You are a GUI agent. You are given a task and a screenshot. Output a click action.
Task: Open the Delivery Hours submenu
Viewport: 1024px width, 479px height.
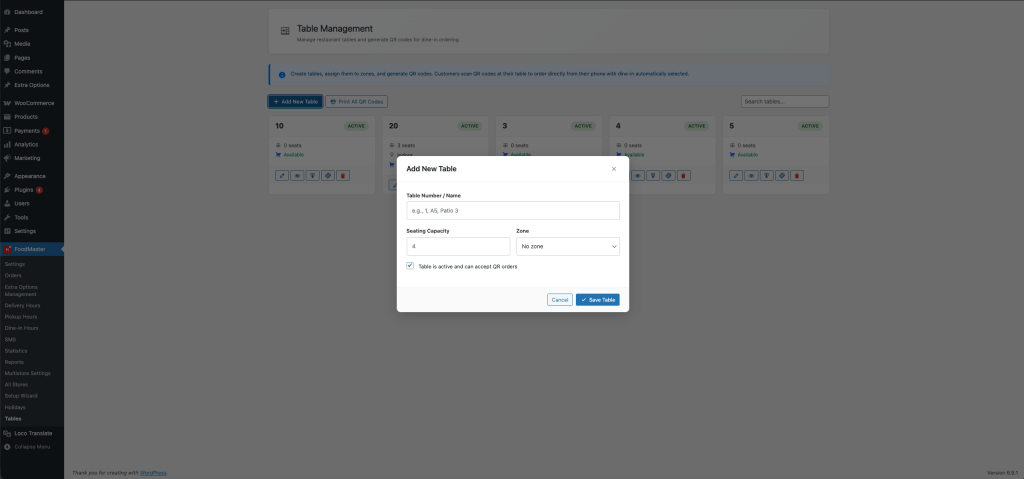tap(22, 305)
